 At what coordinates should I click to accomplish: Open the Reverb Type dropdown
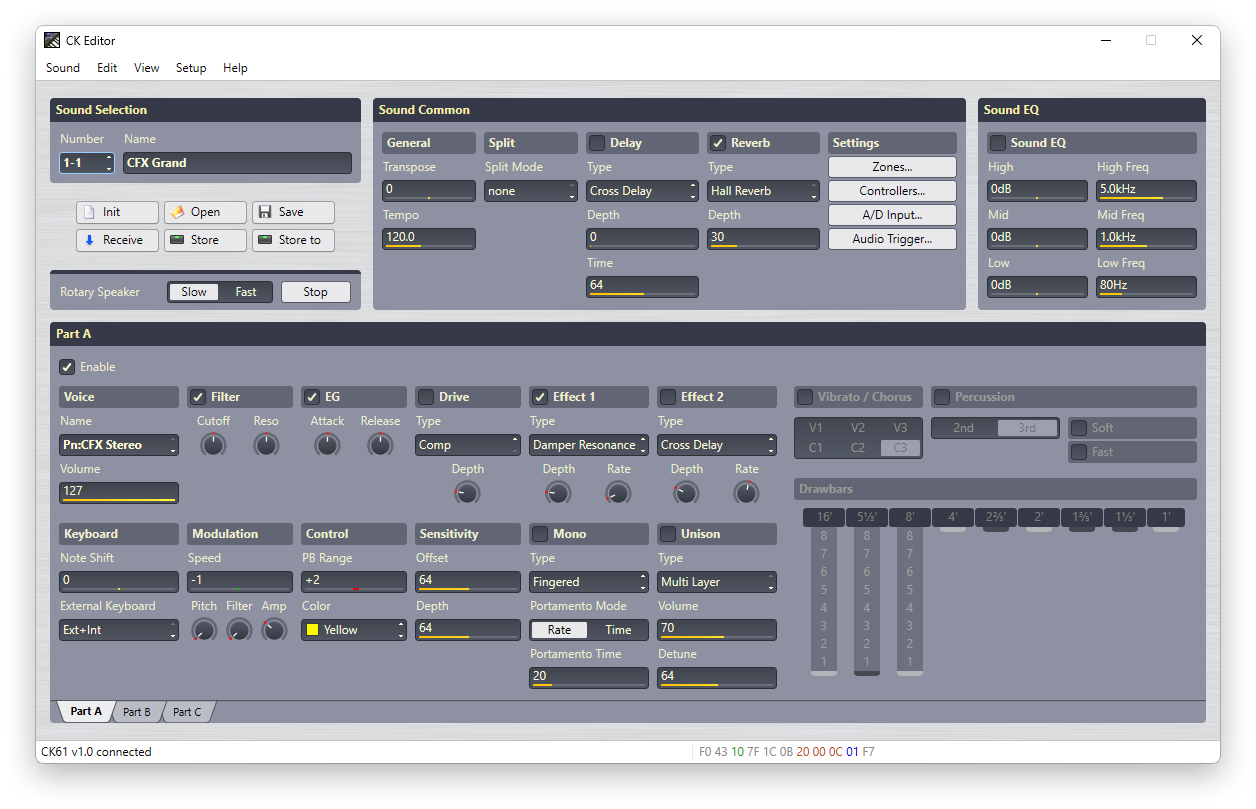pos(763,191)
